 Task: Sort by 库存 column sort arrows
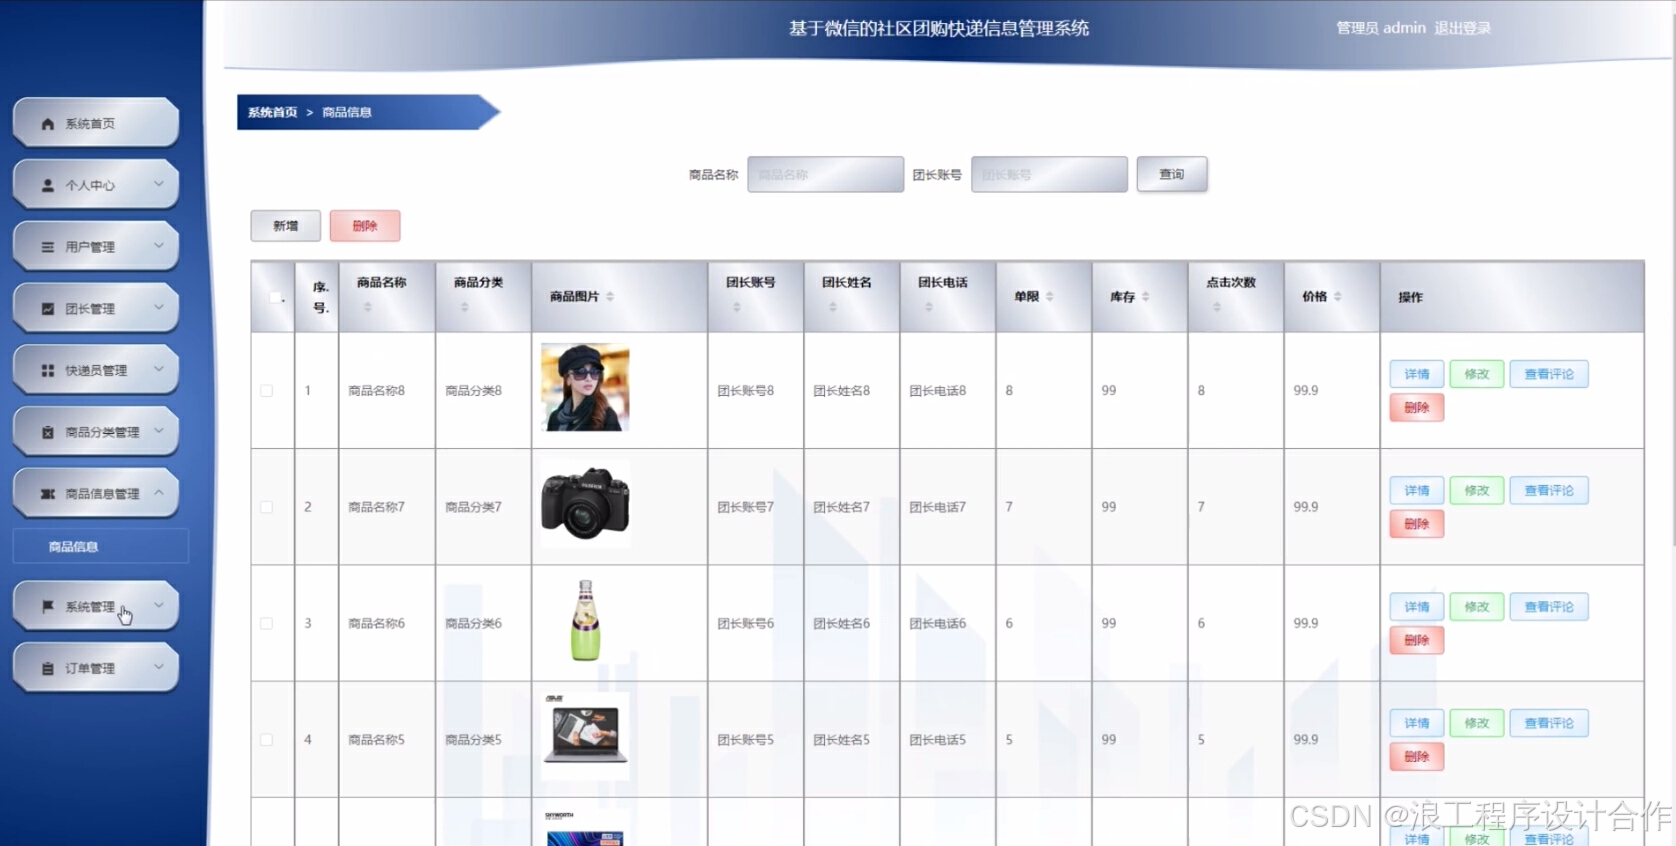click(x=1145, y=296)
